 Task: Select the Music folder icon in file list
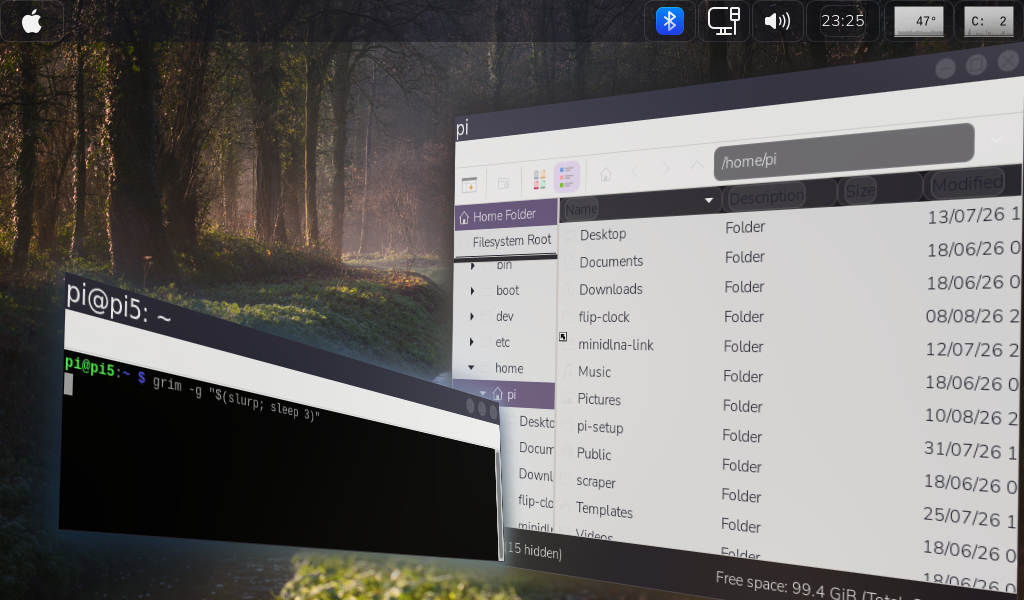568,371
